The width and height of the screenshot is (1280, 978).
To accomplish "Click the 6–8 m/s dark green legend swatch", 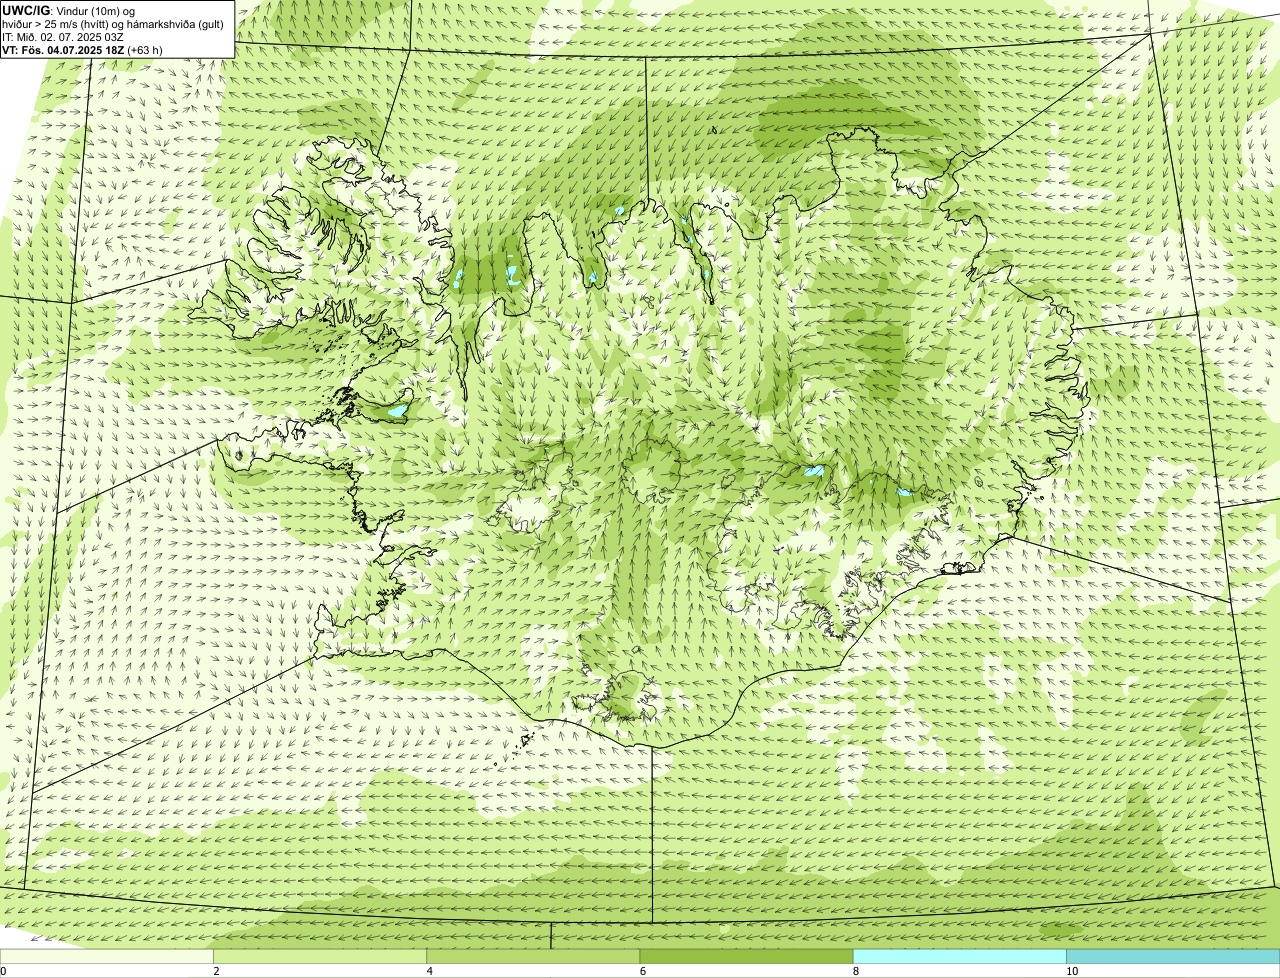I will click(746, 957).
